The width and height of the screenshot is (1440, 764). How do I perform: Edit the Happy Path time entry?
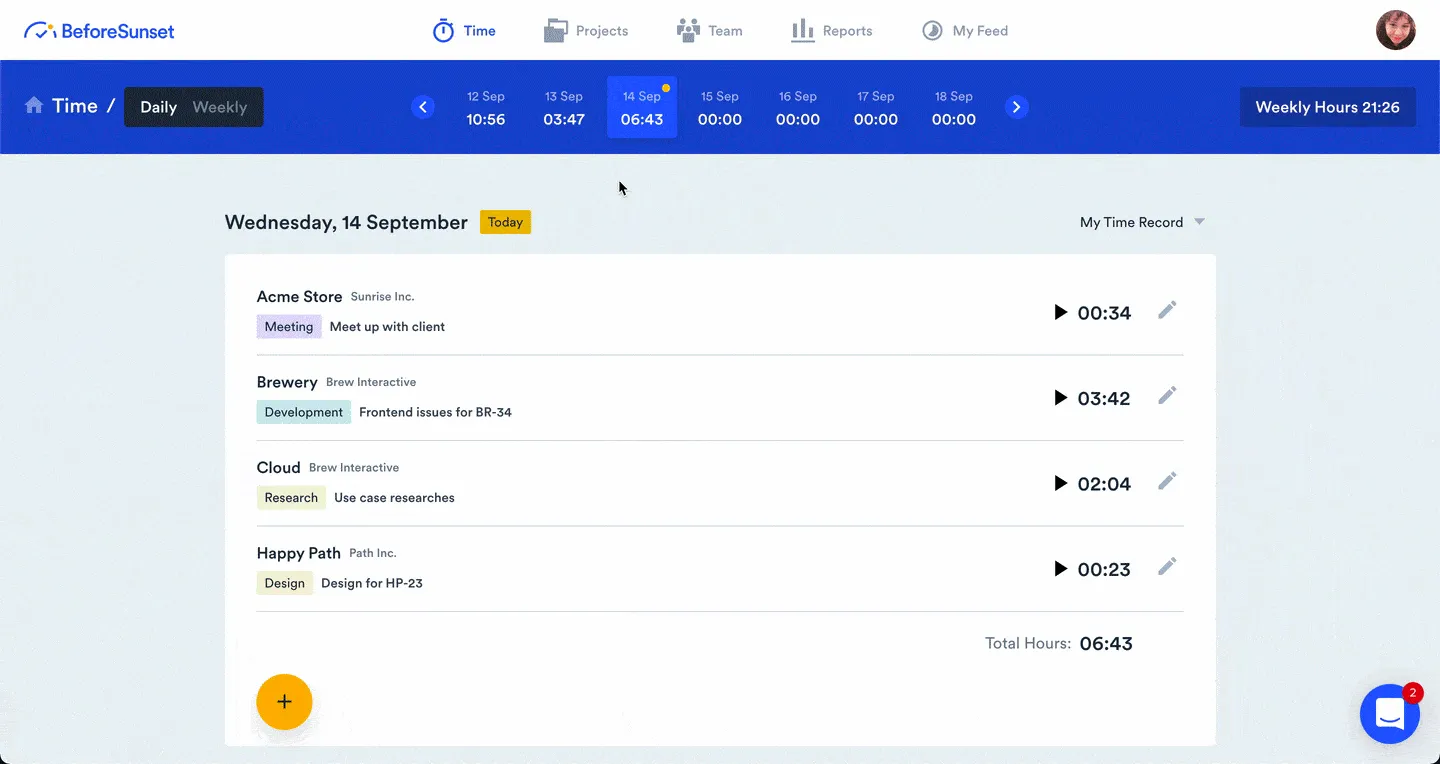pos(1167,567)
